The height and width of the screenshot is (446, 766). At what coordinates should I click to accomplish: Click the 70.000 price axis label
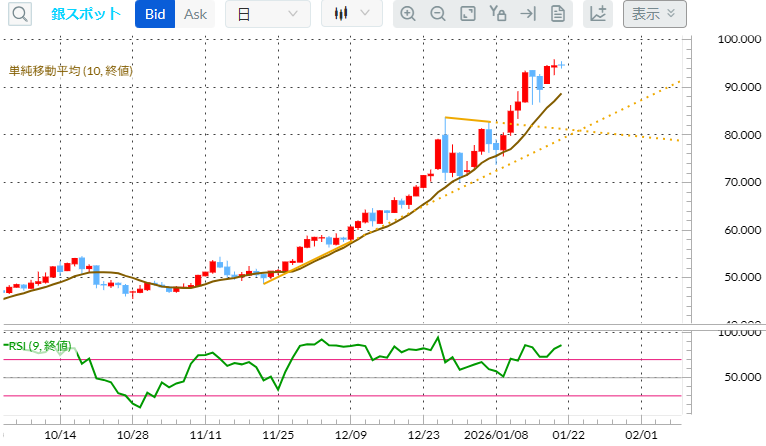pyautogui.click(x=743, y=182)
